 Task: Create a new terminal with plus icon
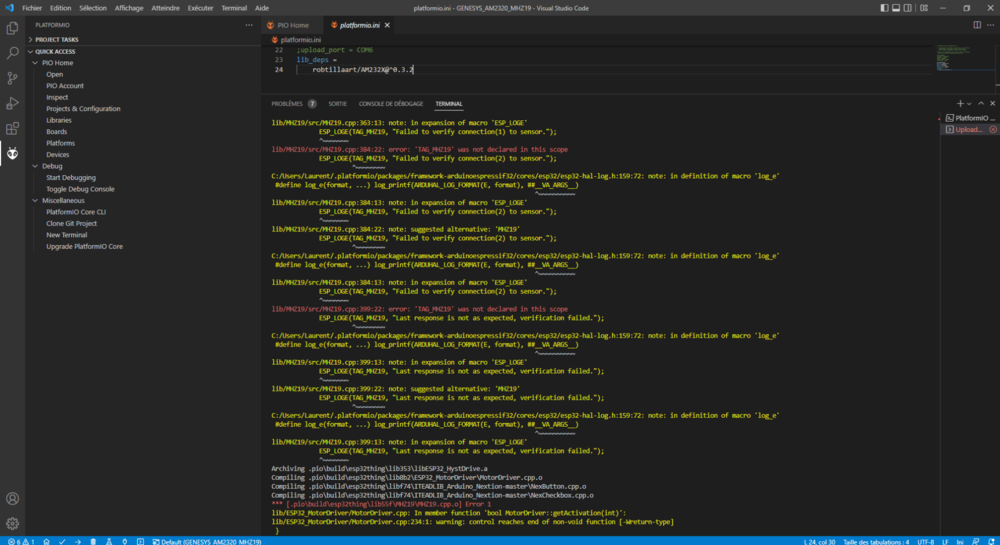(x=960, y=103)
